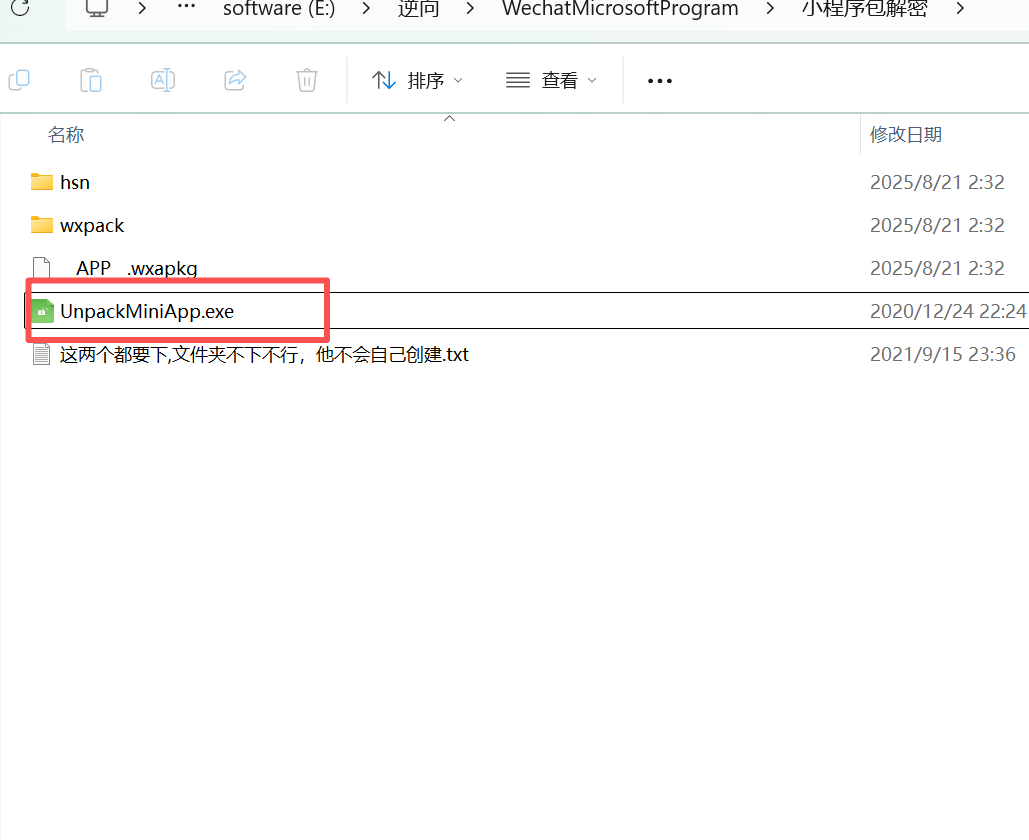Select the 逆向 breadcrumb folder
The image size is (1029, 840).
point(418,9)
